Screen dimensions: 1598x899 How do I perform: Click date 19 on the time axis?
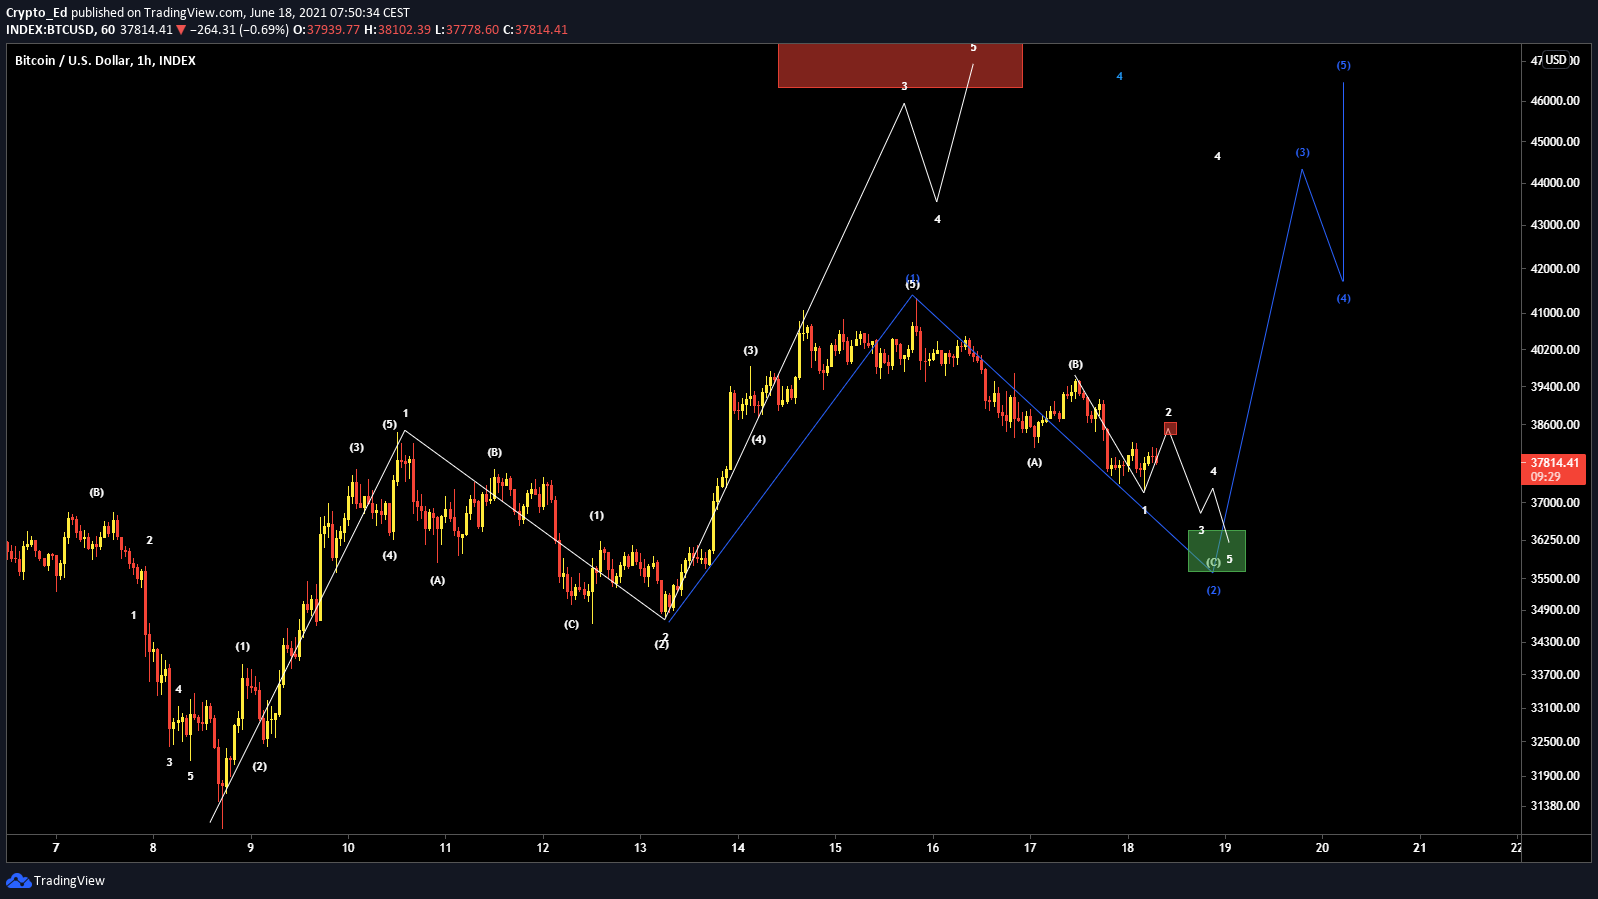(1225, 848)
